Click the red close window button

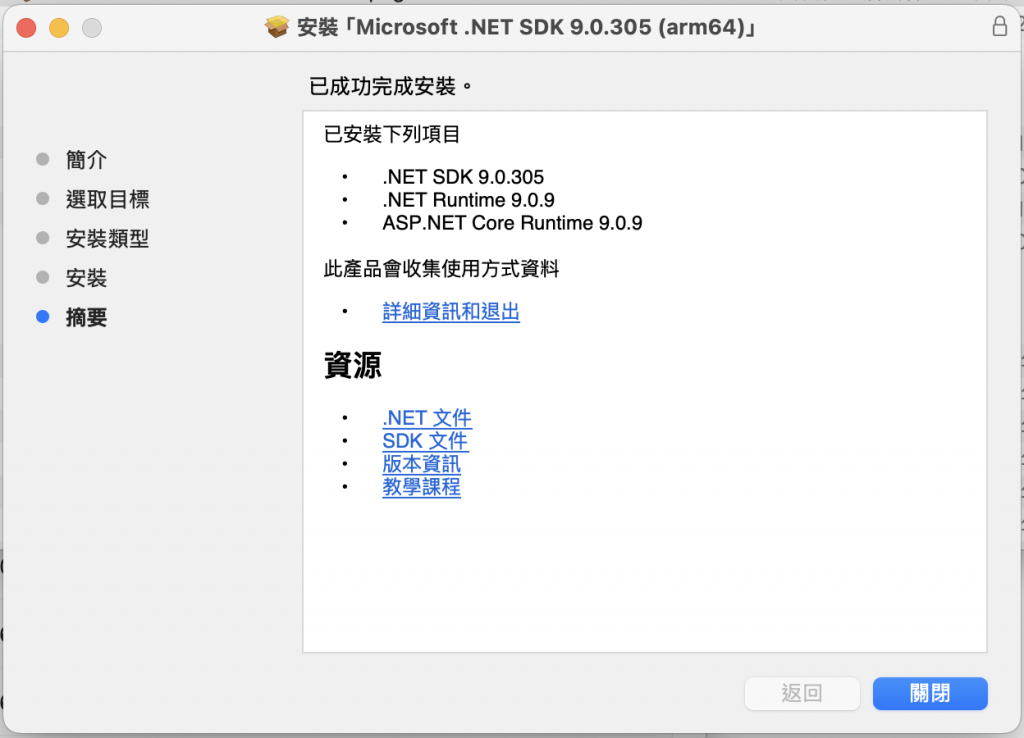pos(26,28)
